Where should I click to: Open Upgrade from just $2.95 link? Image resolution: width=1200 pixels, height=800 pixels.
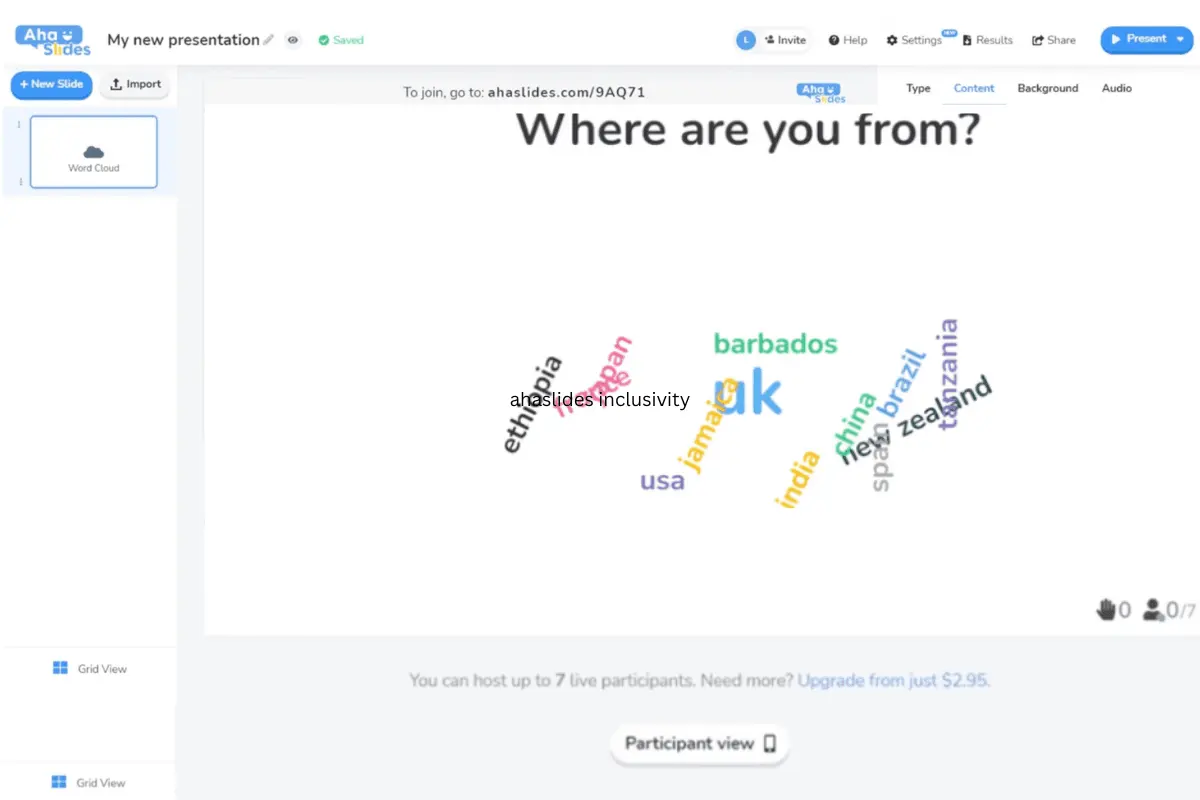tap(894, 680)
